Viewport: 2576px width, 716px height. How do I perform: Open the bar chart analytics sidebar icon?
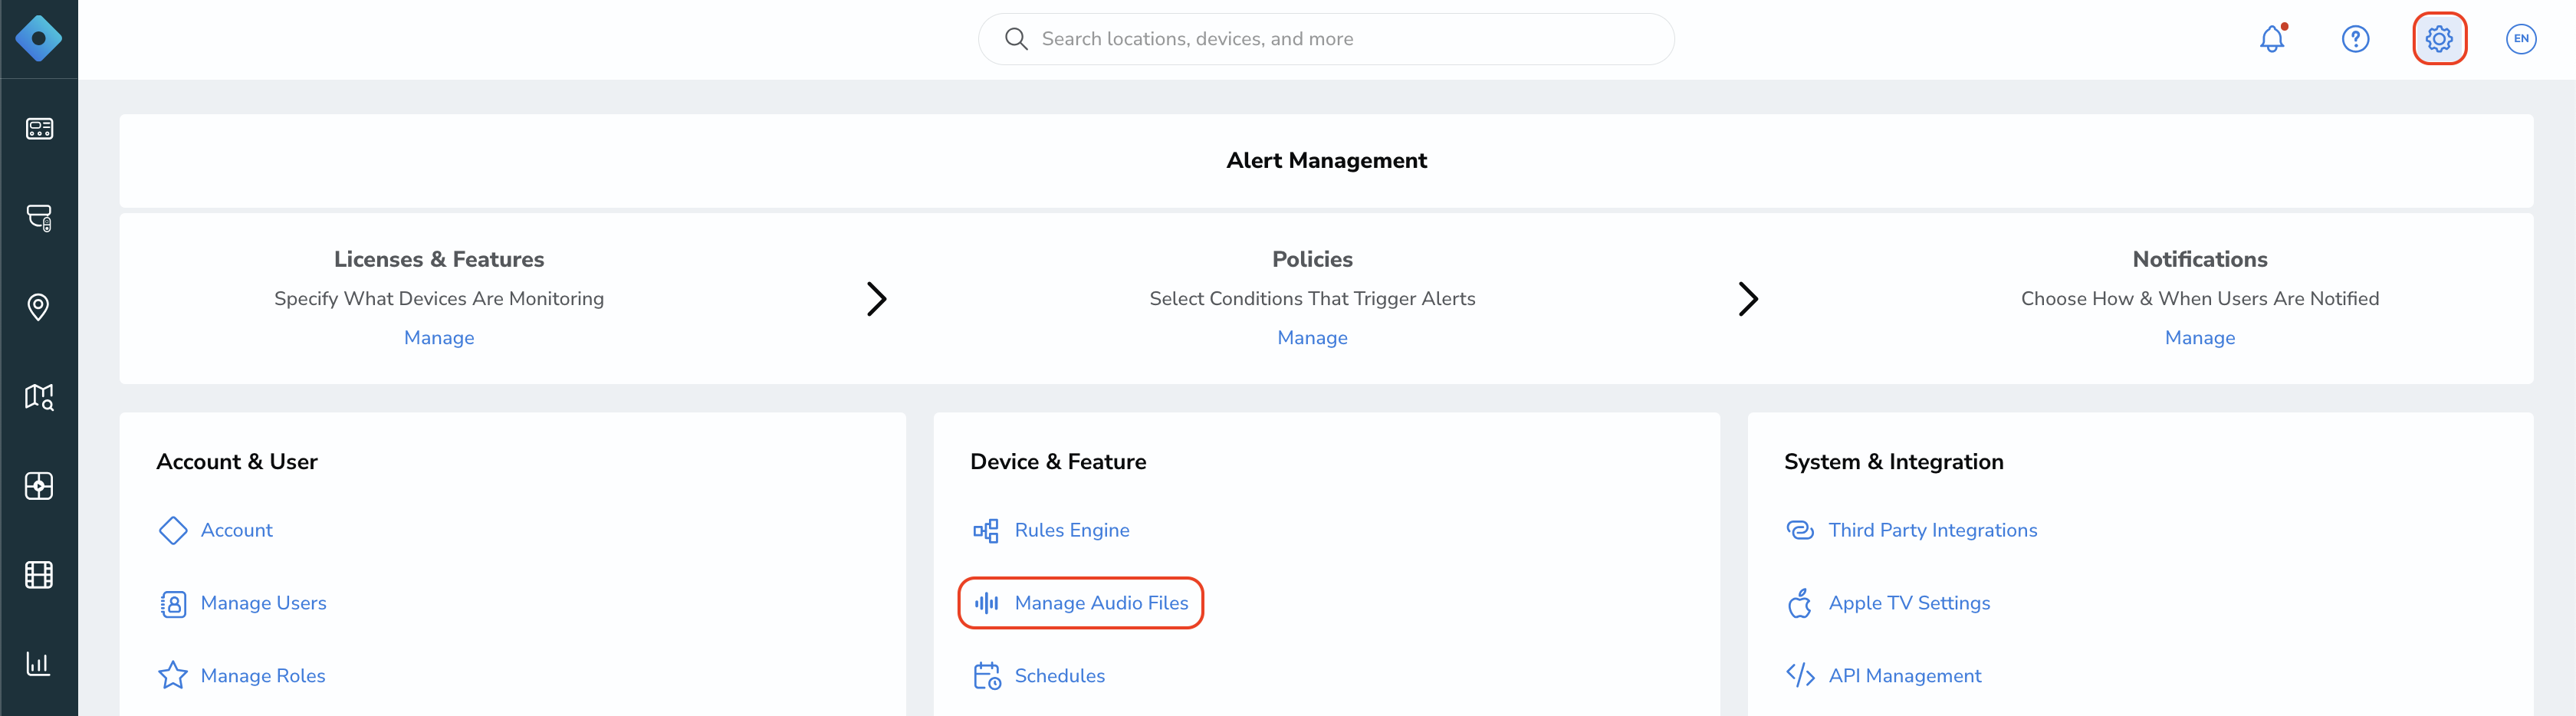(39, 664)
